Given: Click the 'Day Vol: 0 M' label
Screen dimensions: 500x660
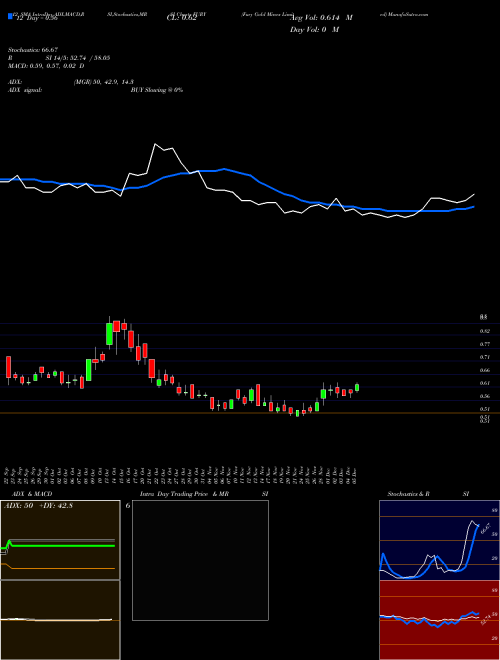Looking at the screenshot, I should [x=314, y=30].
